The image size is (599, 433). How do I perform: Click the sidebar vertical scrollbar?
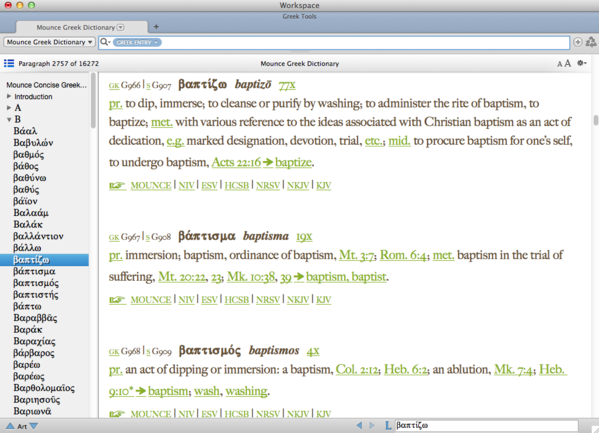(x=94, y=101)
